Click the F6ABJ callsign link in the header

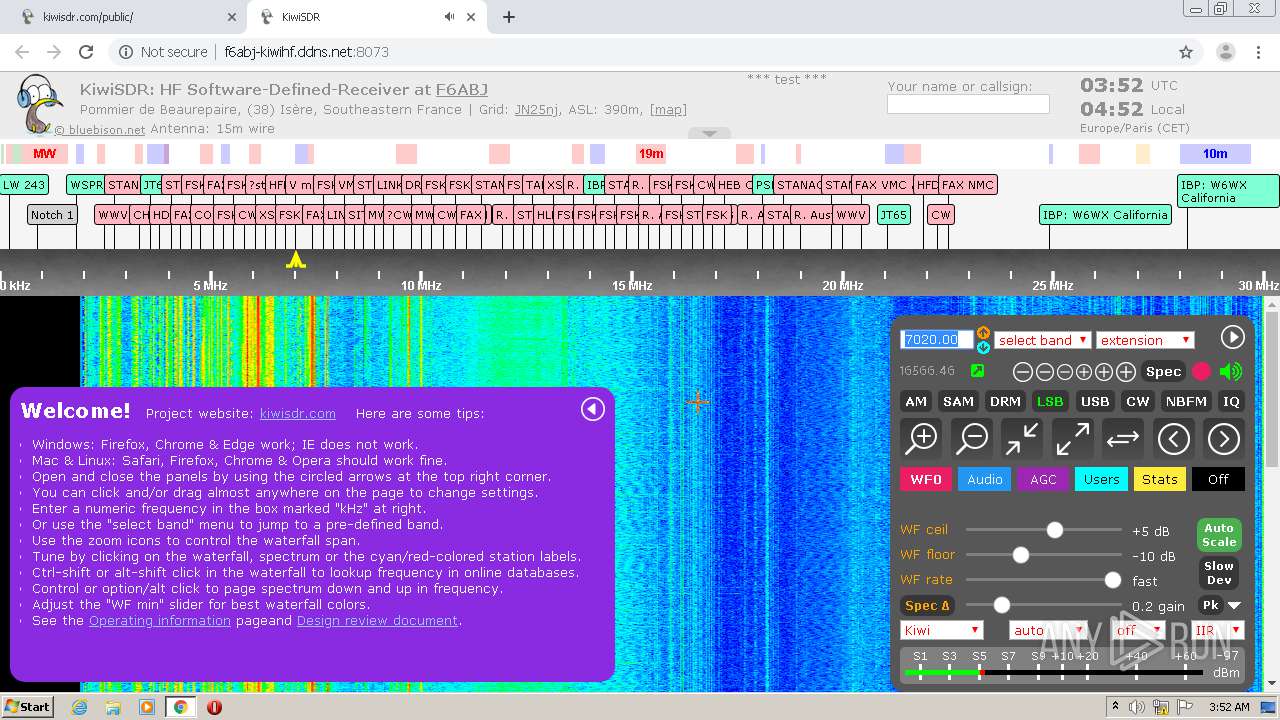[x=462, y=90]
